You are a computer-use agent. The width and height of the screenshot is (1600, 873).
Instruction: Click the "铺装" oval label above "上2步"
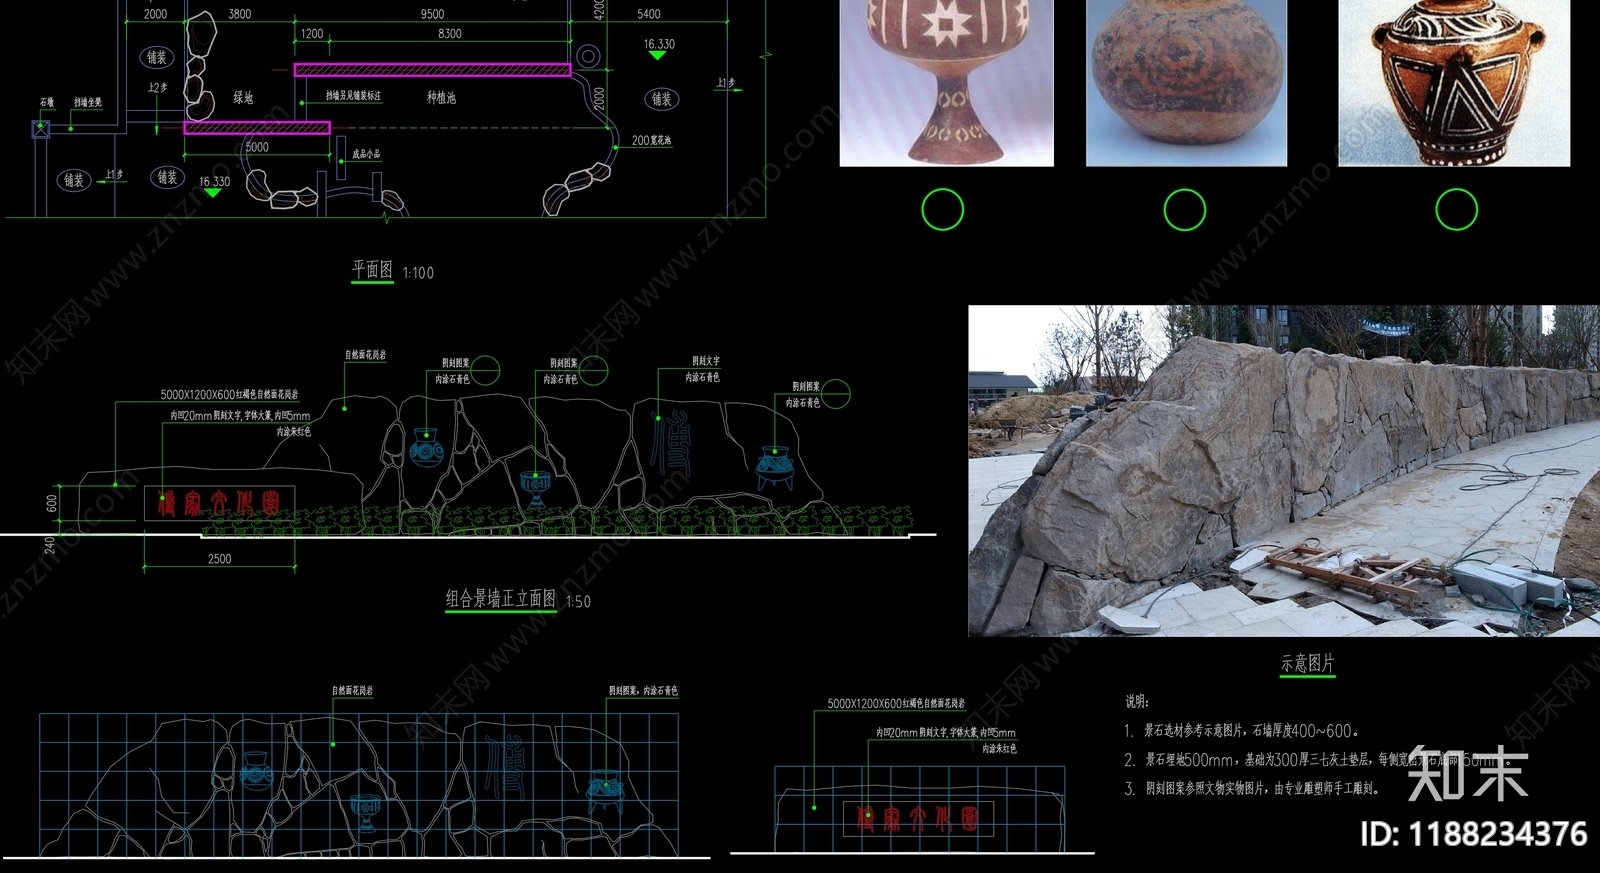pos(157,57)
